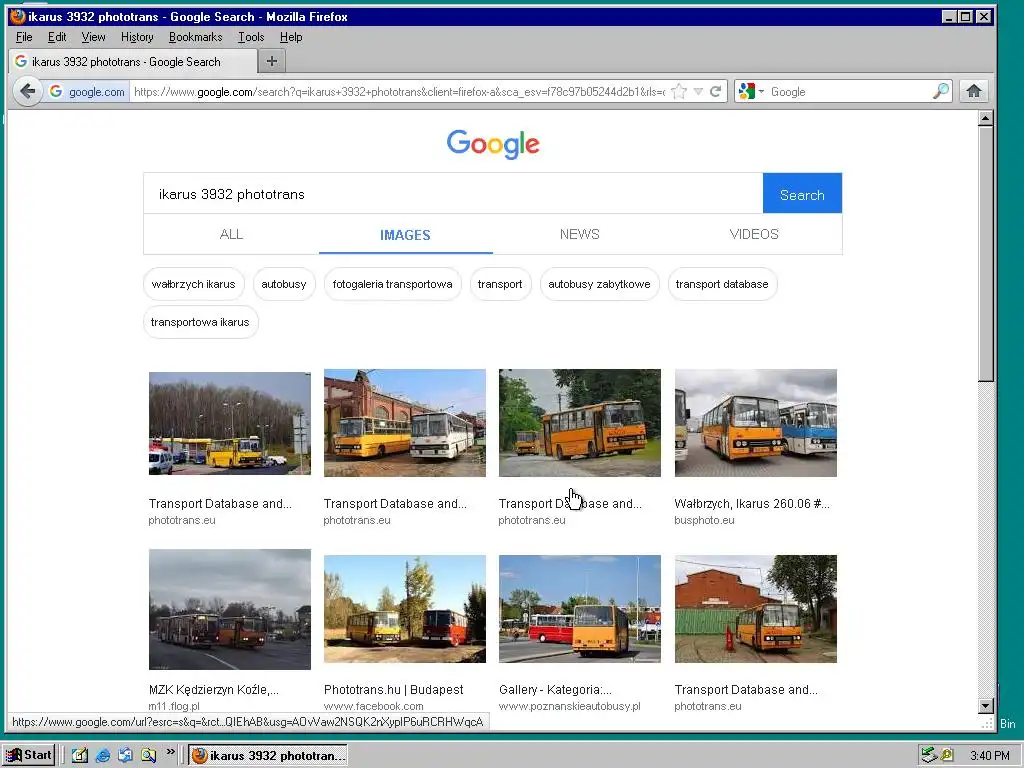Open the File menu
Viewport: 1024px width, 768px height.
24,37
